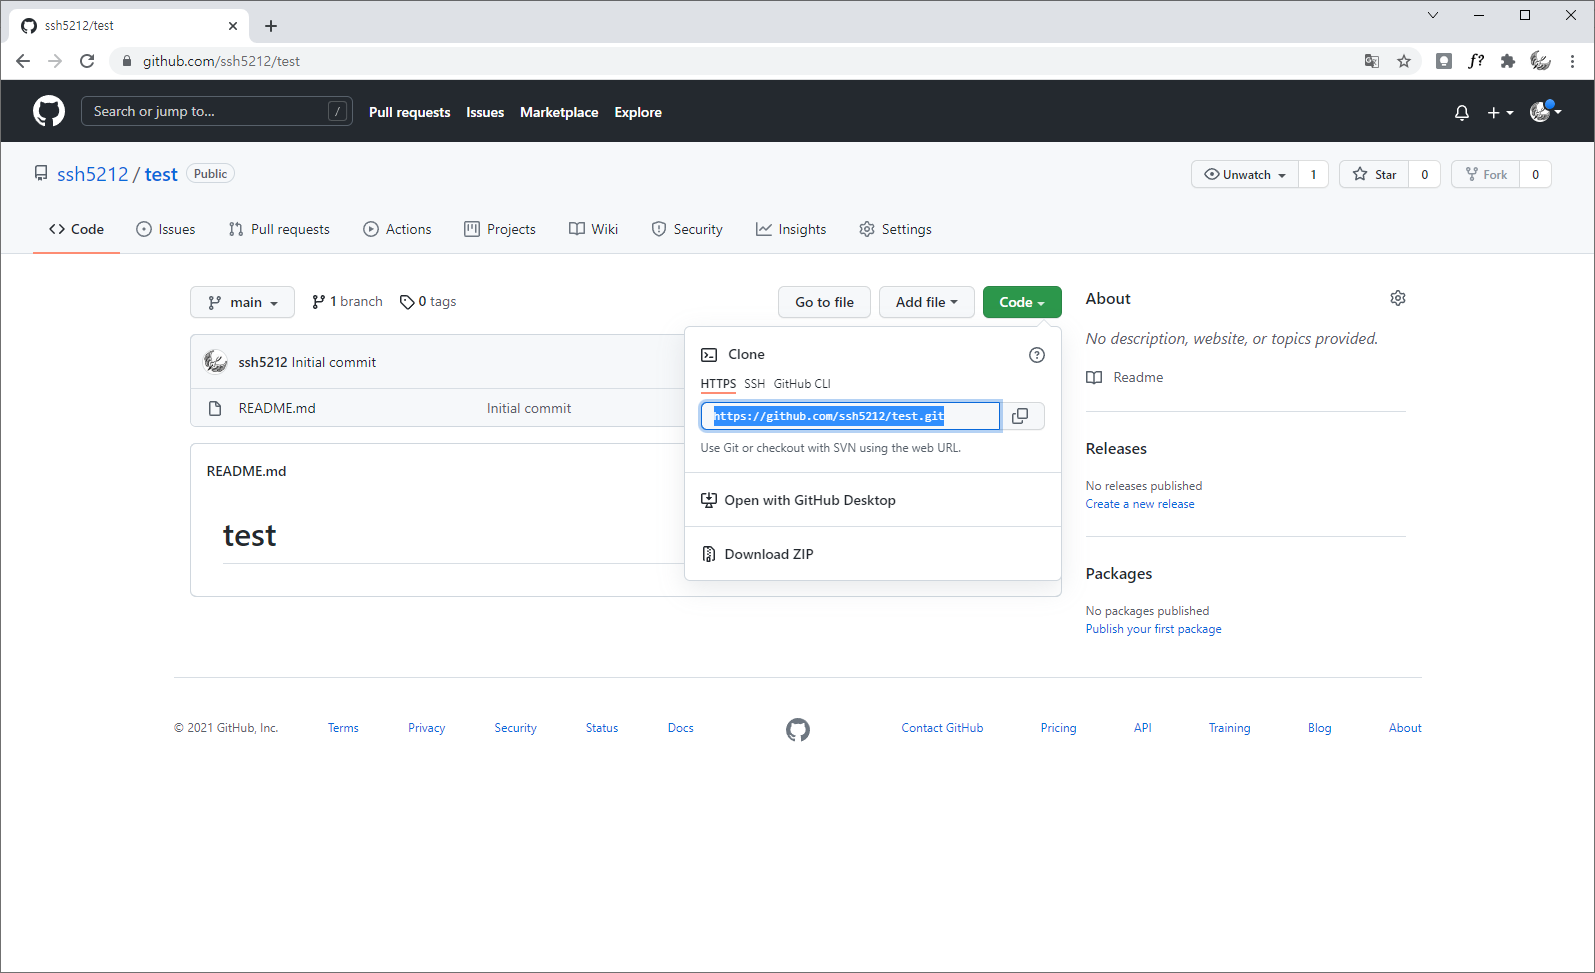1595x973 pixels.
Task: Open the Projects tab
Action: pyautogui.click(x=500, y=229)
